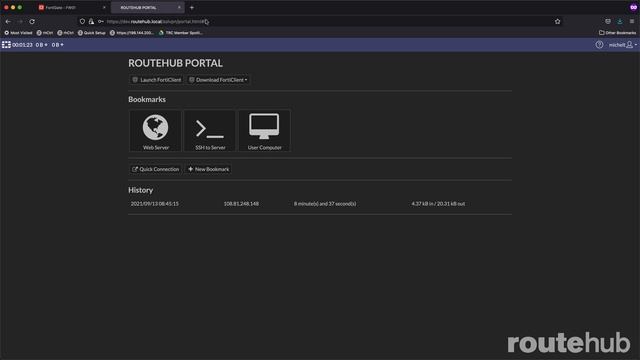Click the session timer 00:01:23

[x=22, y=45]
